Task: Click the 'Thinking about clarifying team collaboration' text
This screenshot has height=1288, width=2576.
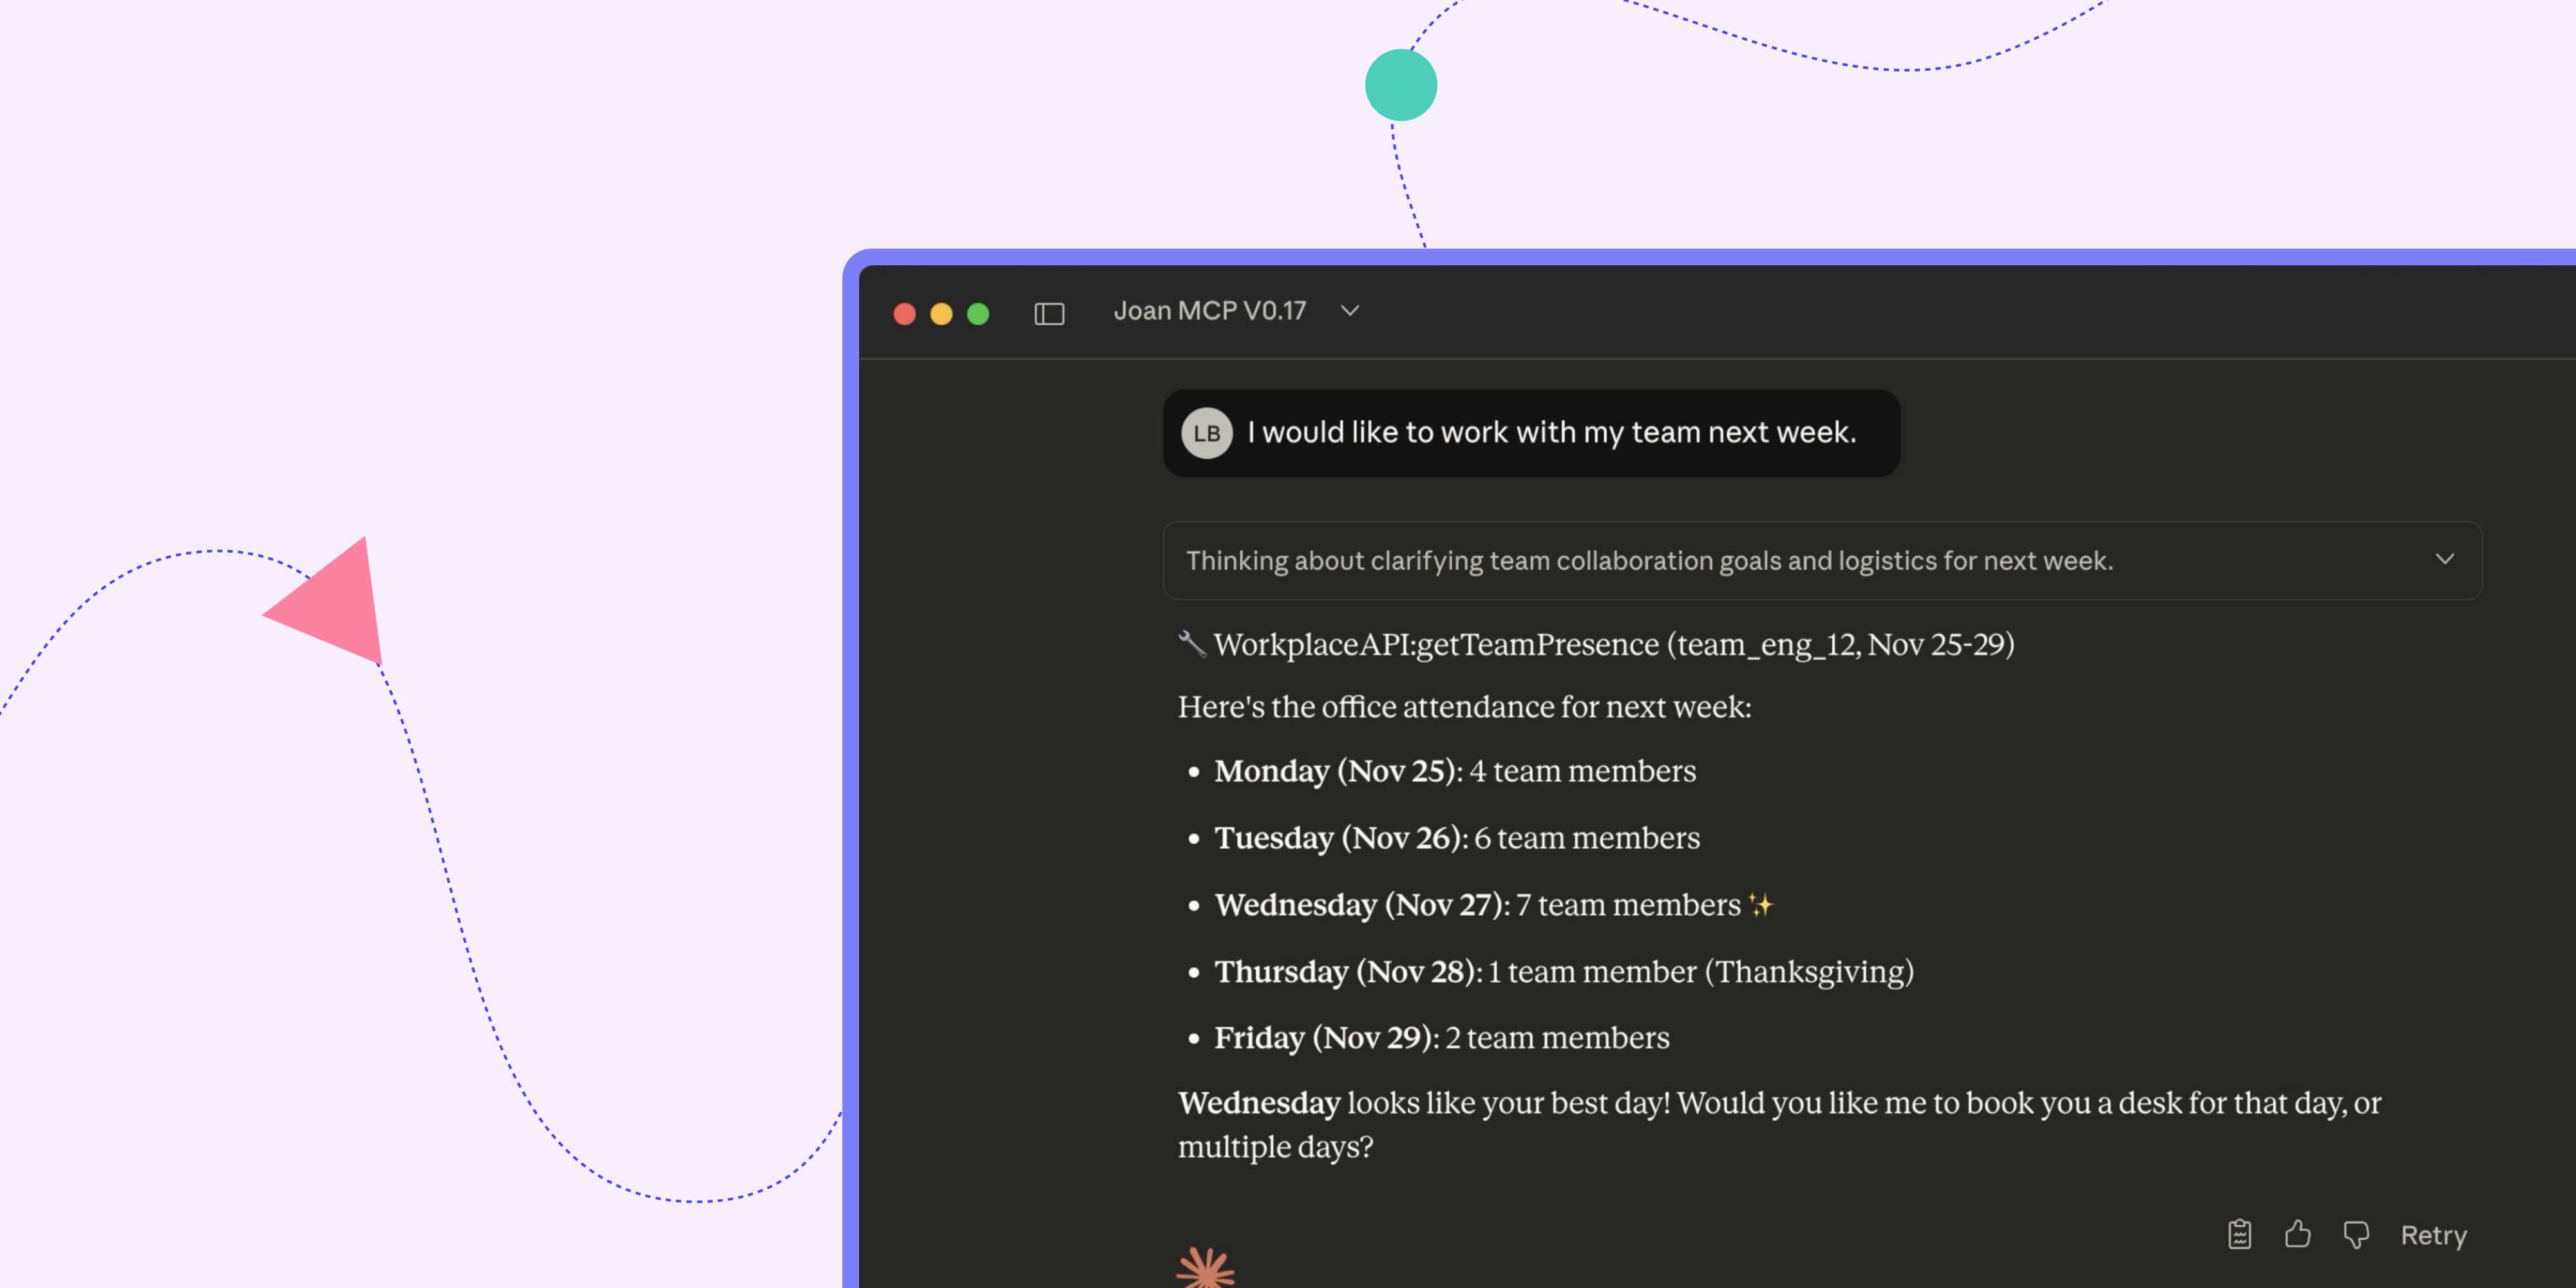Action: click(1649, 561)
